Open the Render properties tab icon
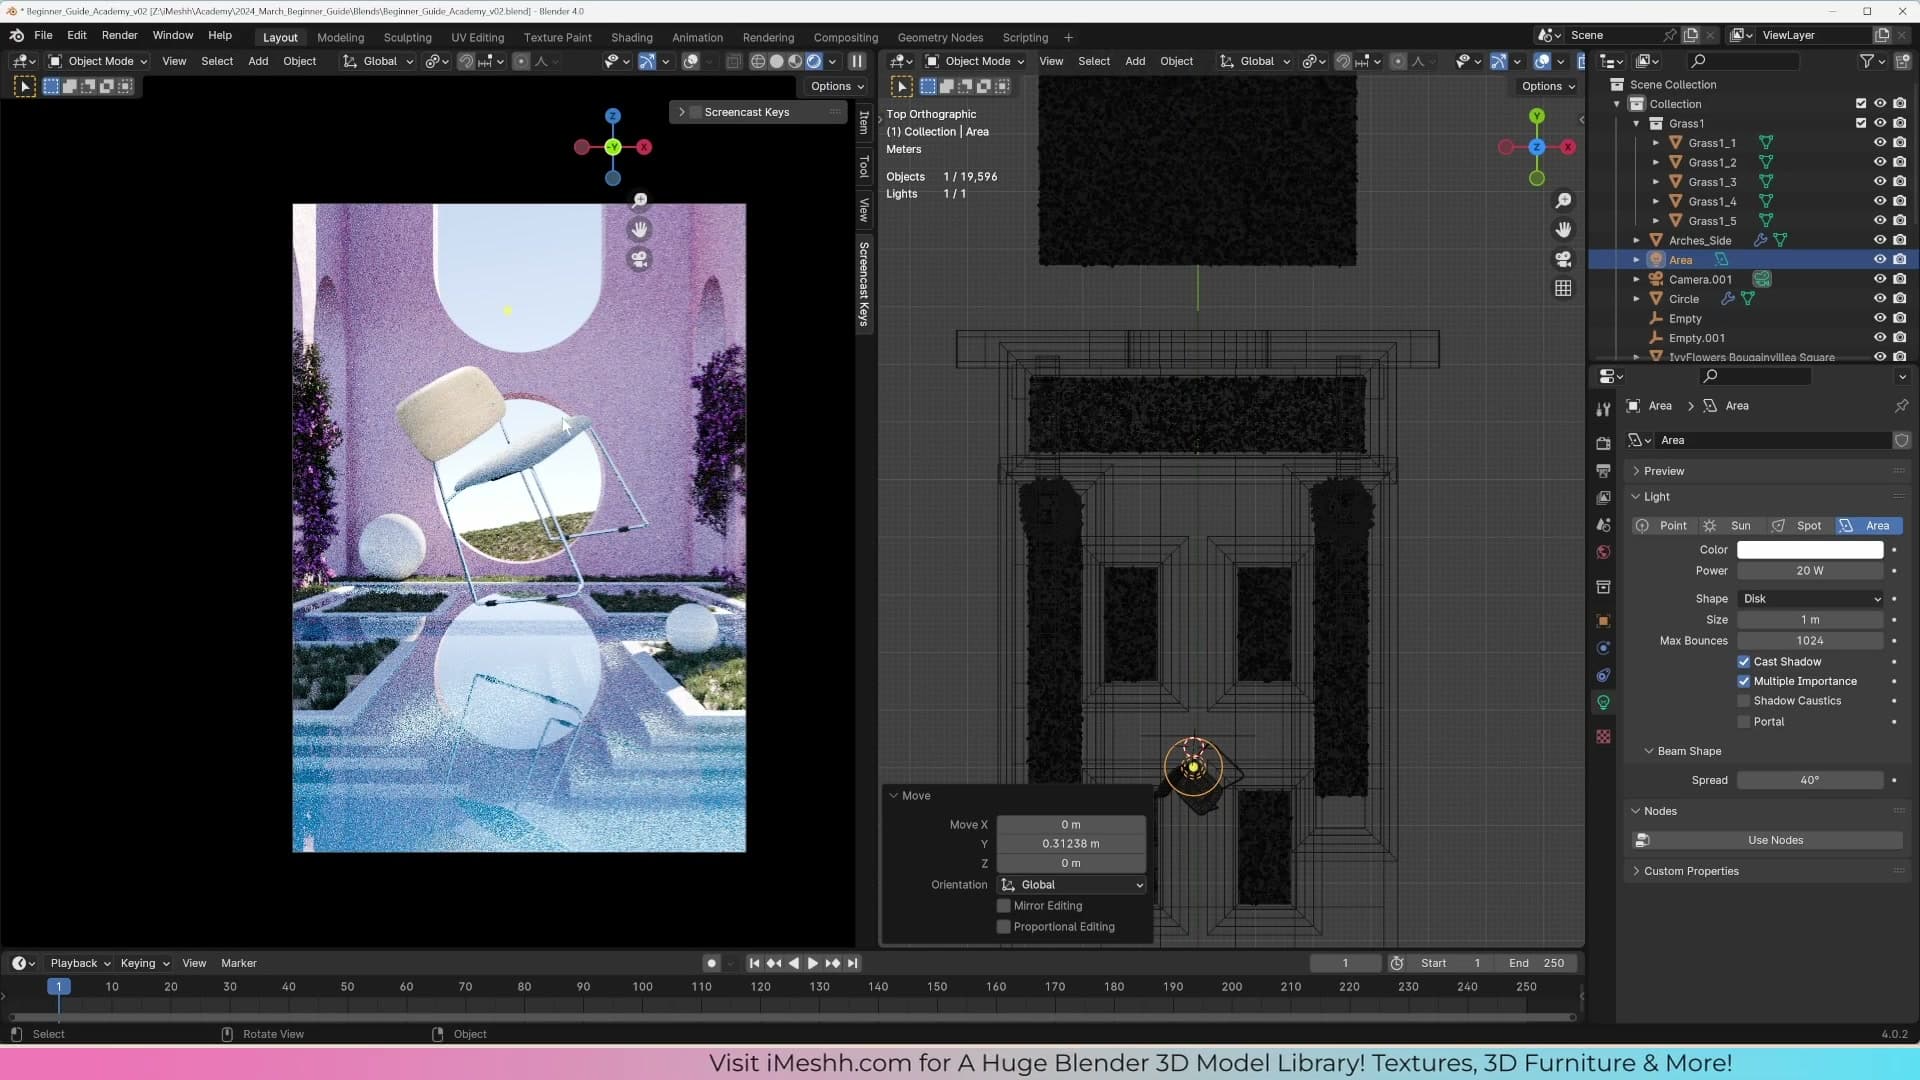The width and height of the screenshot is (1920, 1080). coord(1603,443)
